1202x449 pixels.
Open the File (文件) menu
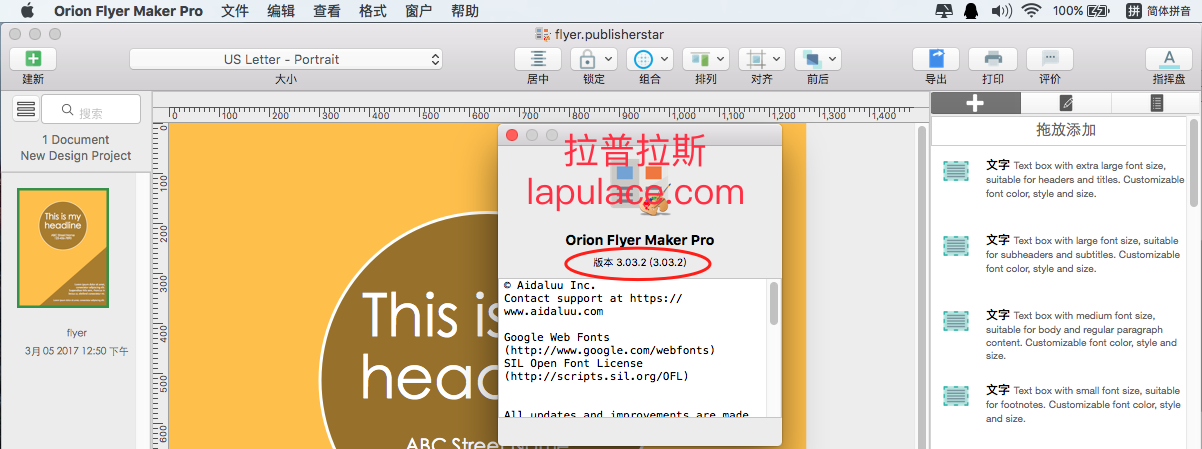pos(235,11)
